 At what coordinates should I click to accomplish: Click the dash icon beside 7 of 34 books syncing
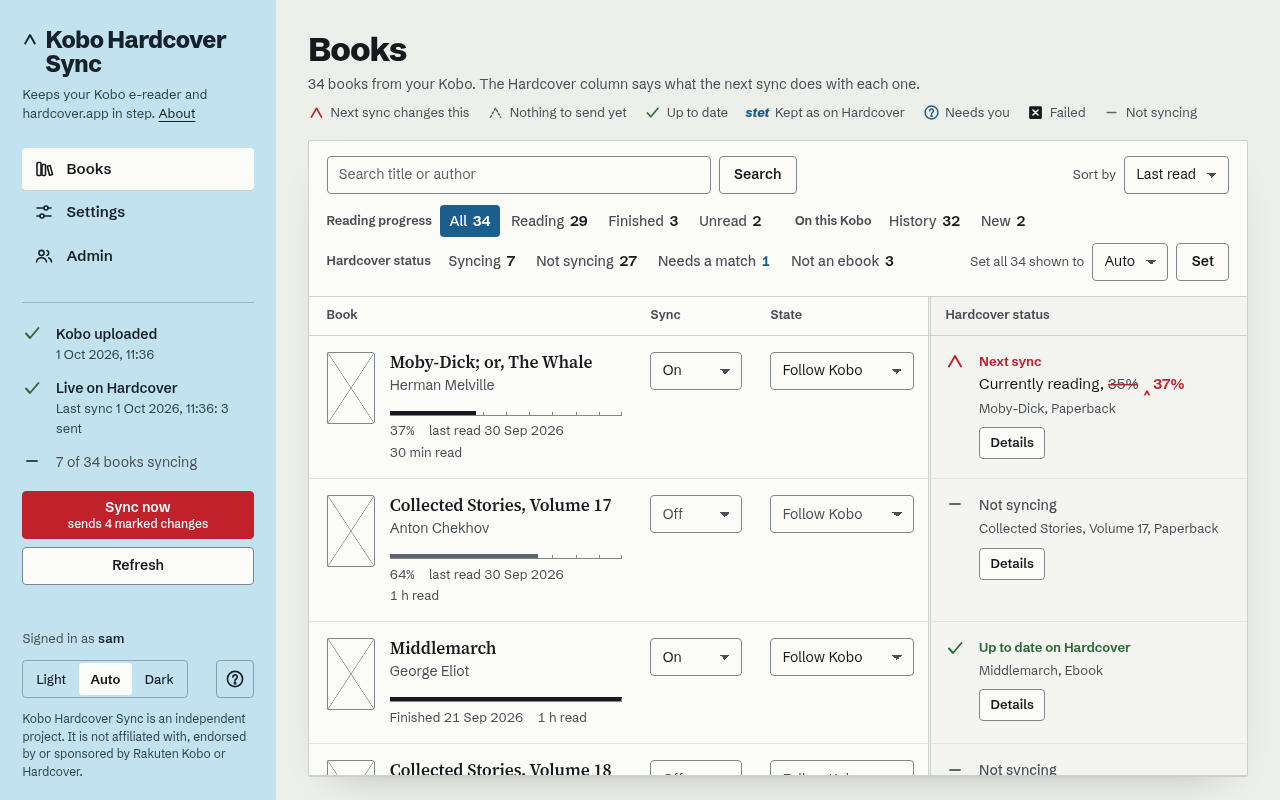[x=32, y=461]
